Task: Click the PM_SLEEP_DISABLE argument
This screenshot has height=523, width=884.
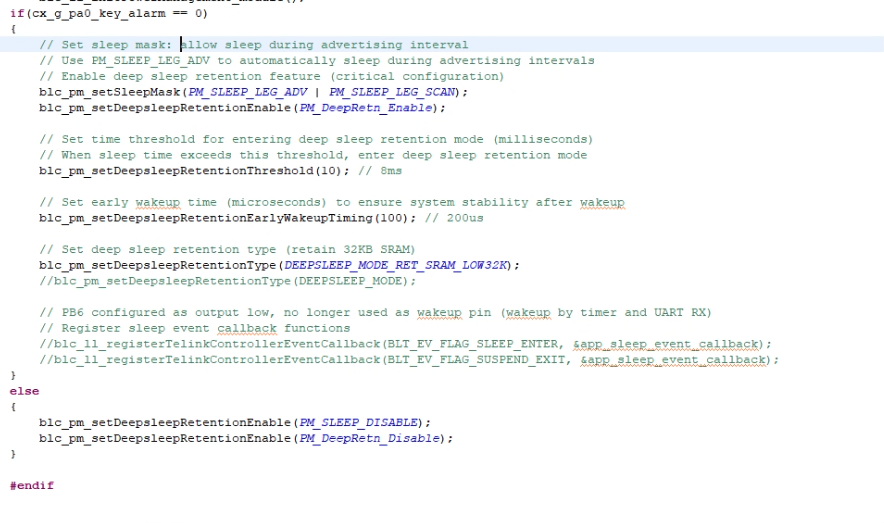Action: pyautogui.click(x=359, y=423)
